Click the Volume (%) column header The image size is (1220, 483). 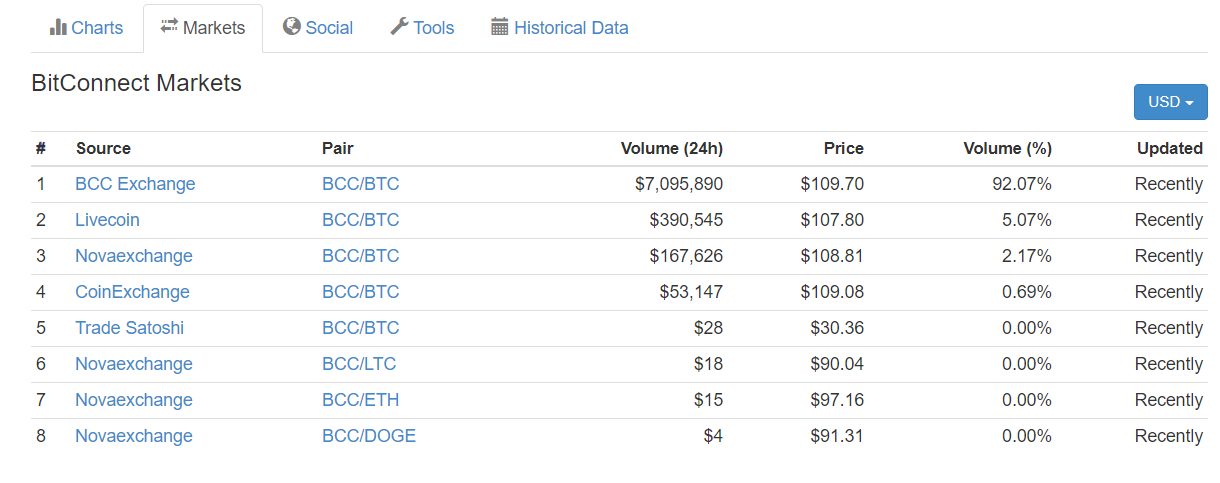click(1007, 148)
